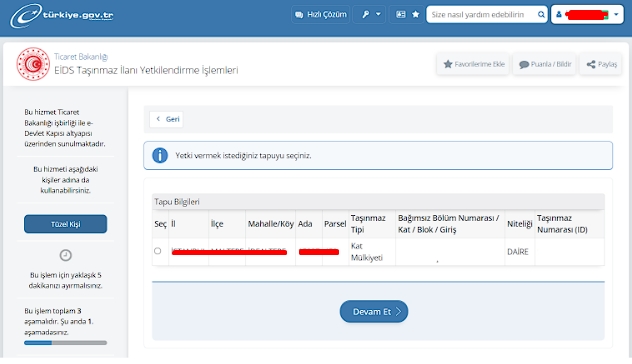
Task: Focus the Size nasıl yardım edebilirim search field
Action: point(482,15)
